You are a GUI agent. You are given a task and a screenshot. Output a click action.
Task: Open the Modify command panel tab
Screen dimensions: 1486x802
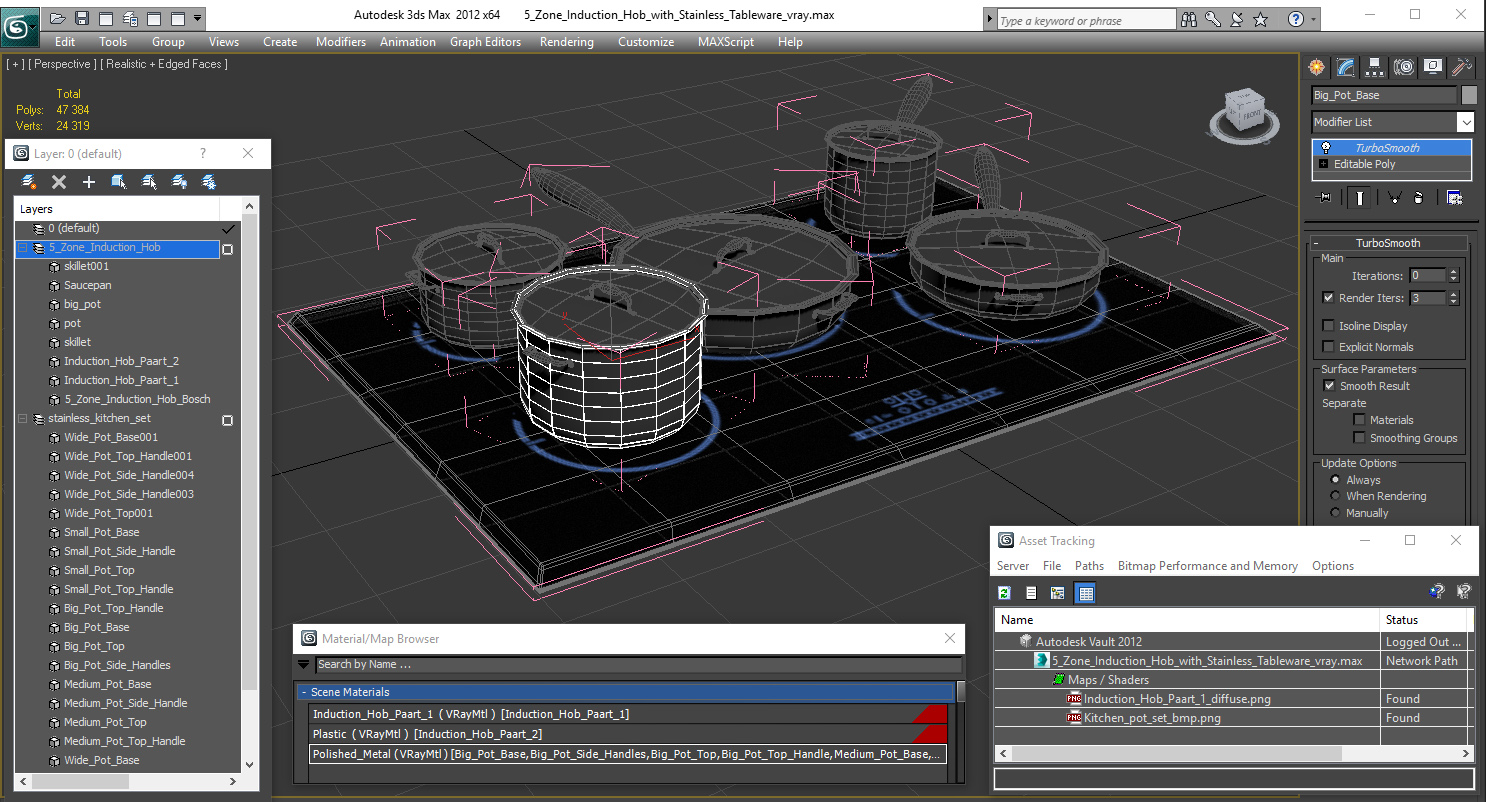coord(1346,67)
